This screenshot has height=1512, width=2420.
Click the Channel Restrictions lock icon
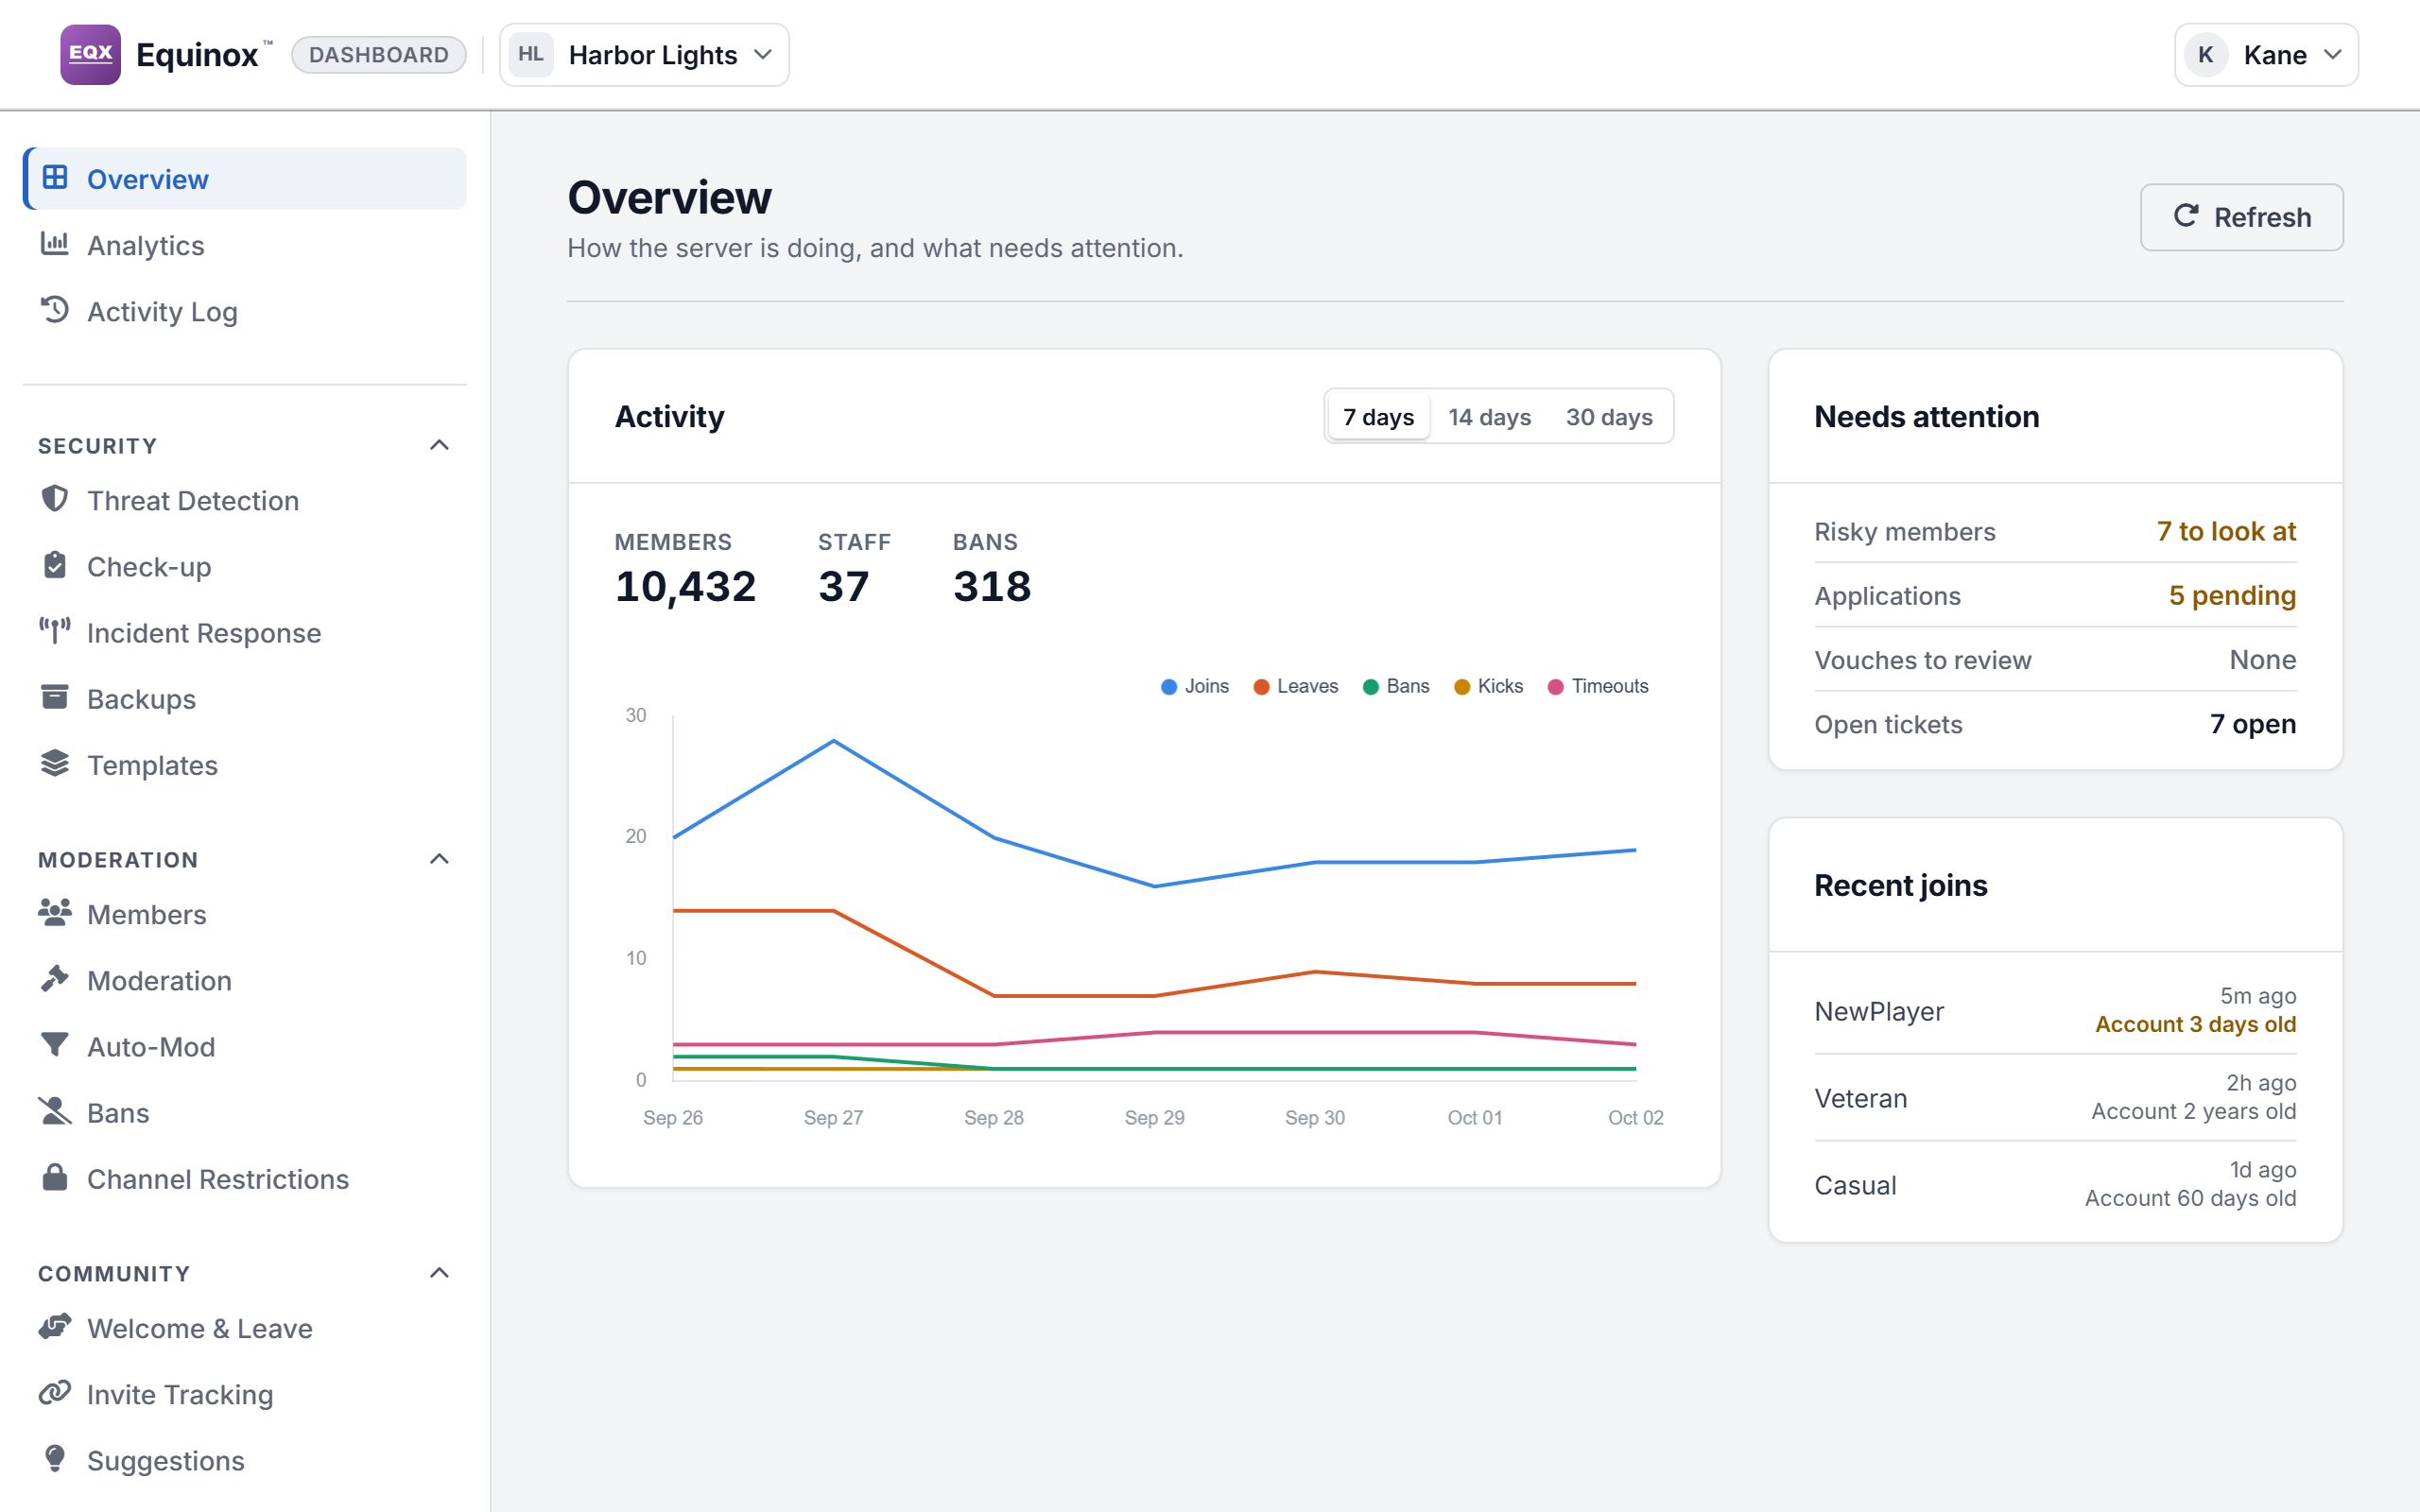[55, 1177]
